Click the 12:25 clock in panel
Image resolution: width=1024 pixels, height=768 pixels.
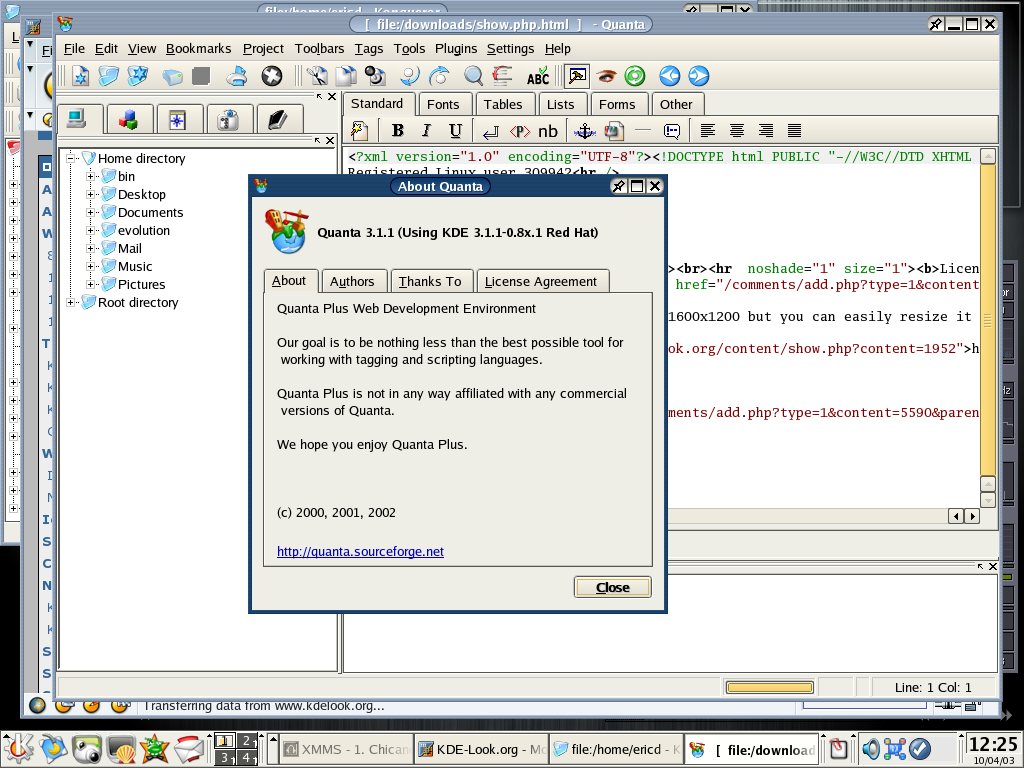993,744
